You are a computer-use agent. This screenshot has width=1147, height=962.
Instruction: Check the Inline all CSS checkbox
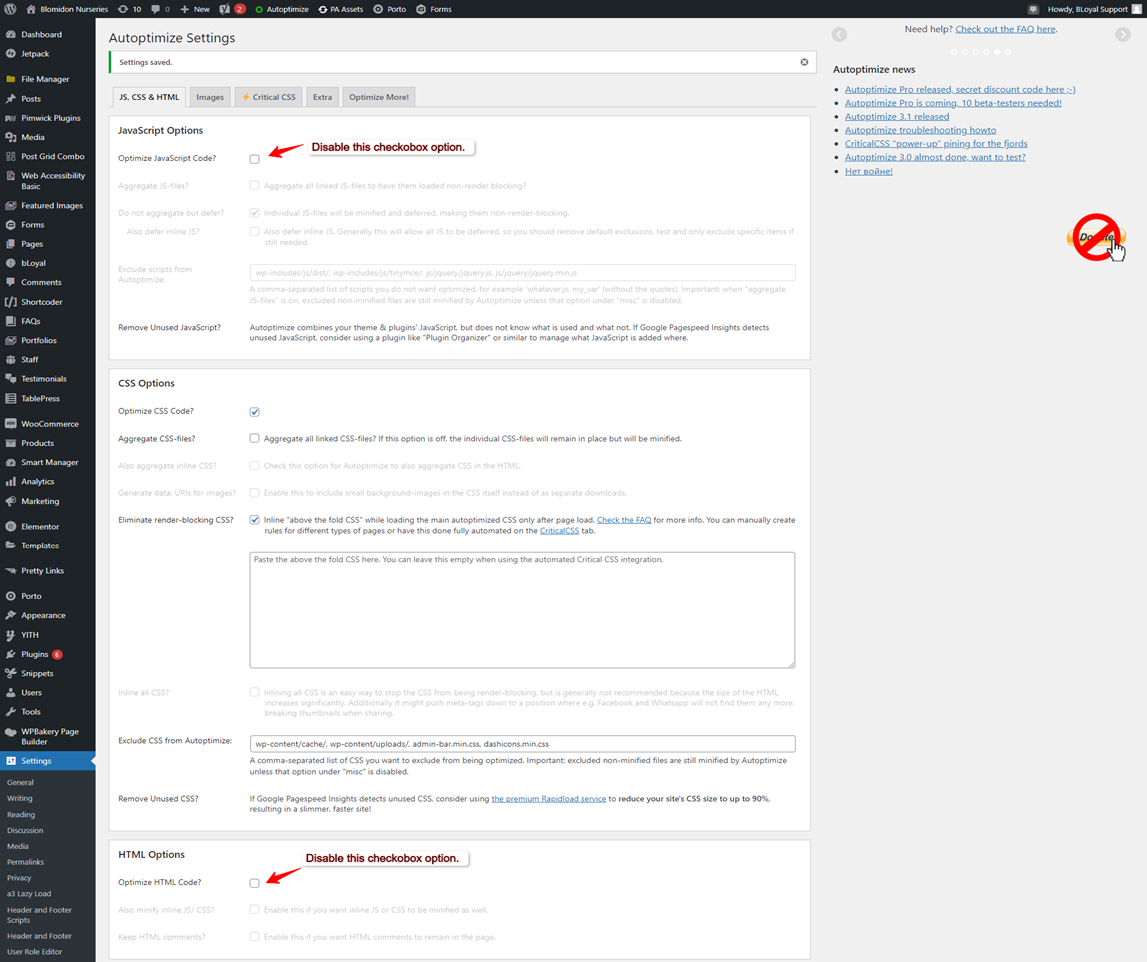(x=255, y=692)
